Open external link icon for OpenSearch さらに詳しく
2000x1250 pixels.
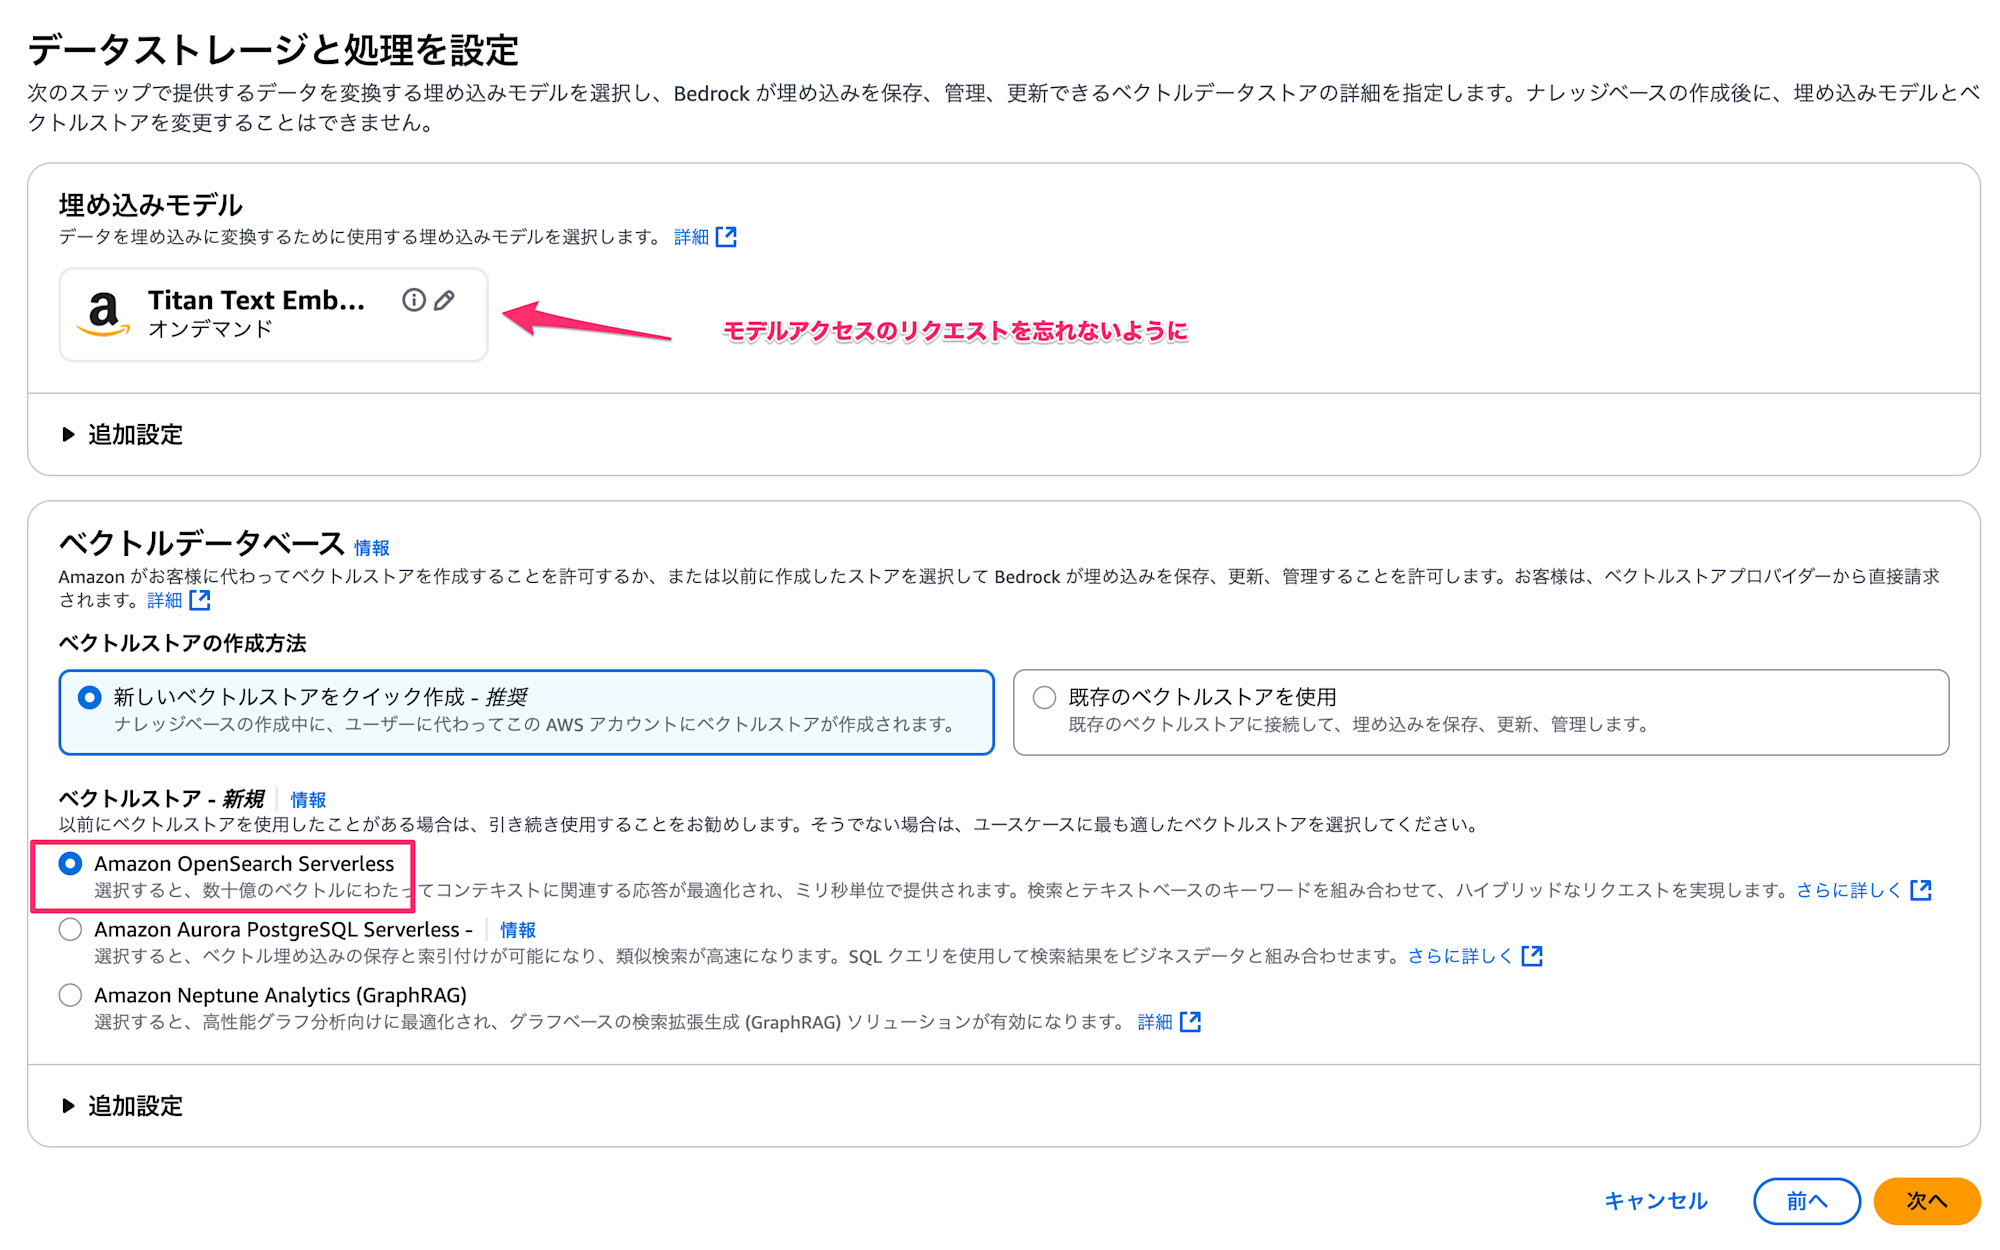coord(1920,890)
